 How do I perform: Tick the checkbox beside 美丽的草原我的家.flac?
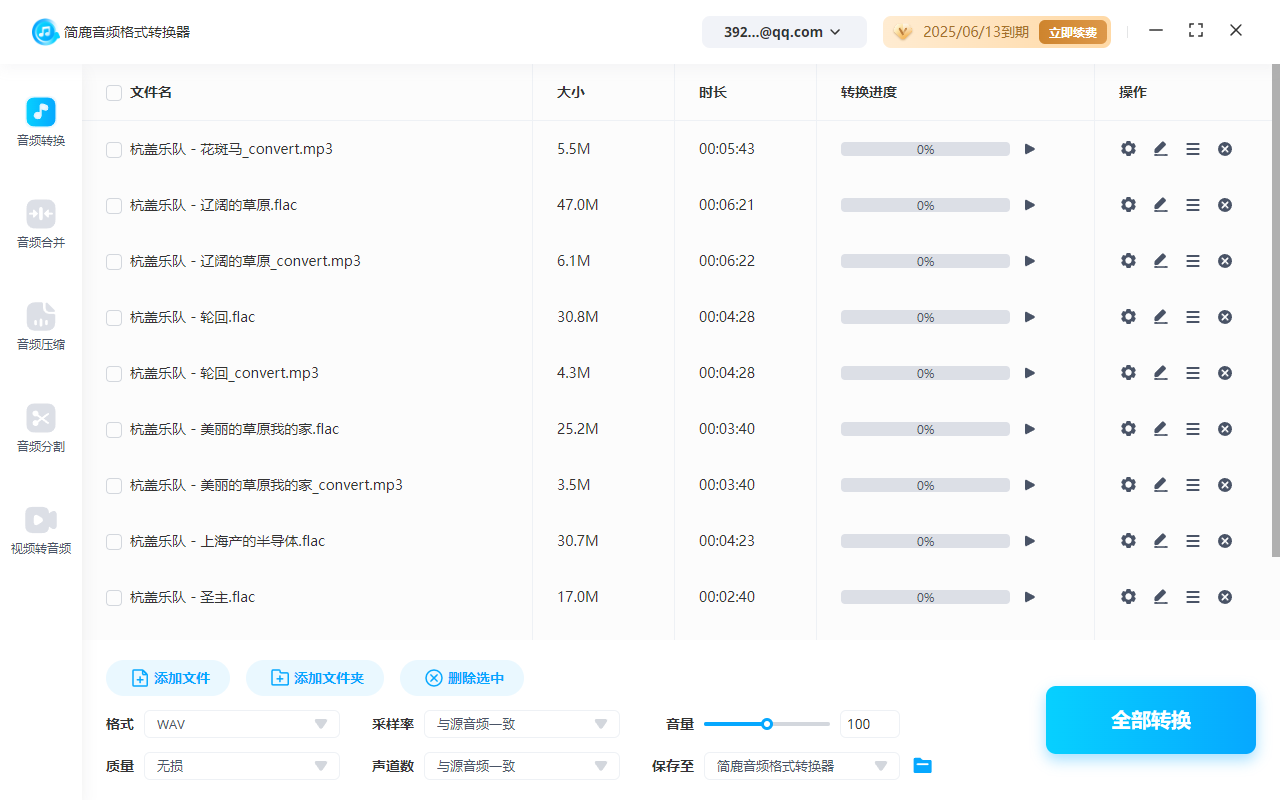point(113,428)
